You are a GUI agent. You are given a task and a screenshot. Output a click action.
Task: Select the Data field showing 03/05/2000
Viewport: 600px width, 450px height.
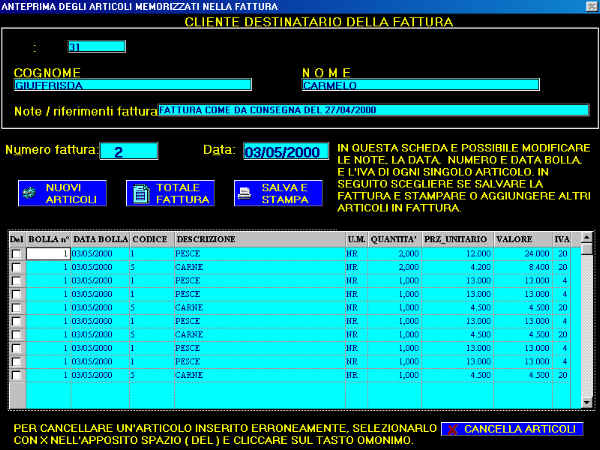(285, 152)
